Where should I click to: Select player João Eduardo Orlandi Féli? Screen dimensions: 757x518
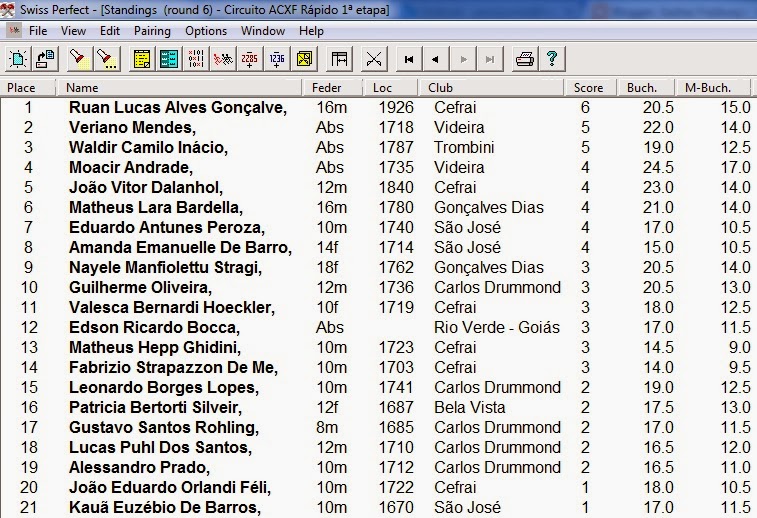[x=170, y=488]
